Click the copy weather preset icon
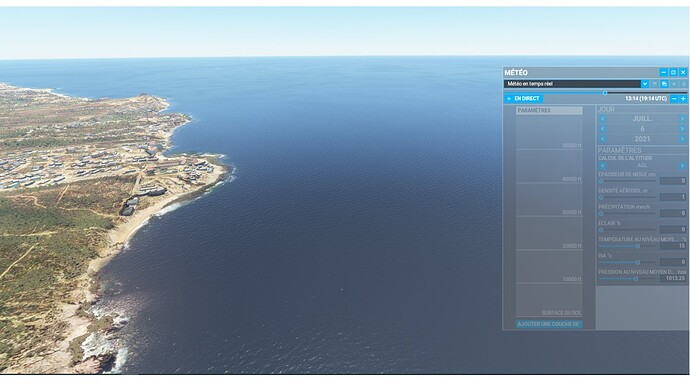 click(x=664, y=84)
